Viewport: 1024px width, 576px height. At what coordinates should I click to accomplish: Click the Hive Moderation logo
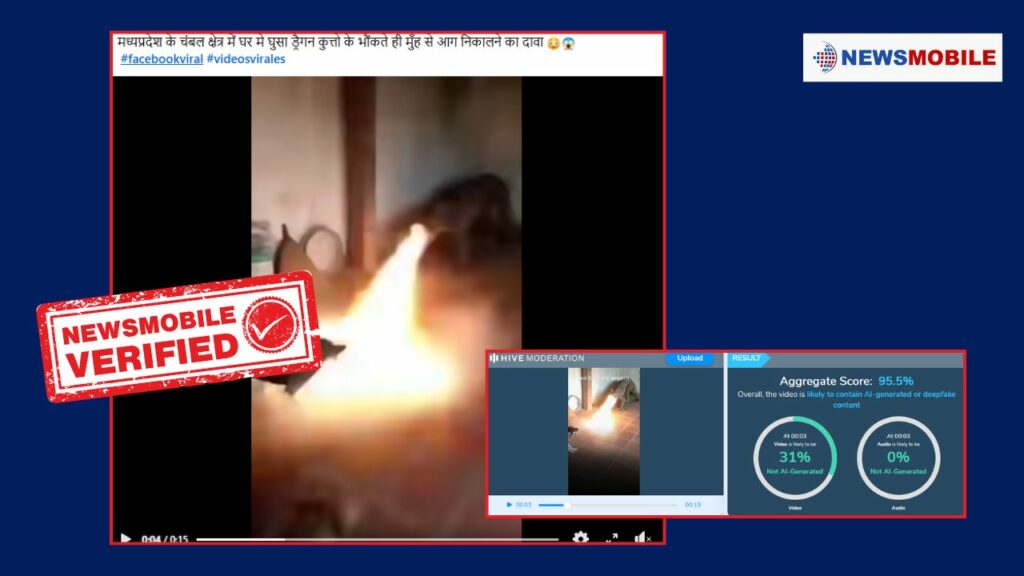tap(536, 358)
